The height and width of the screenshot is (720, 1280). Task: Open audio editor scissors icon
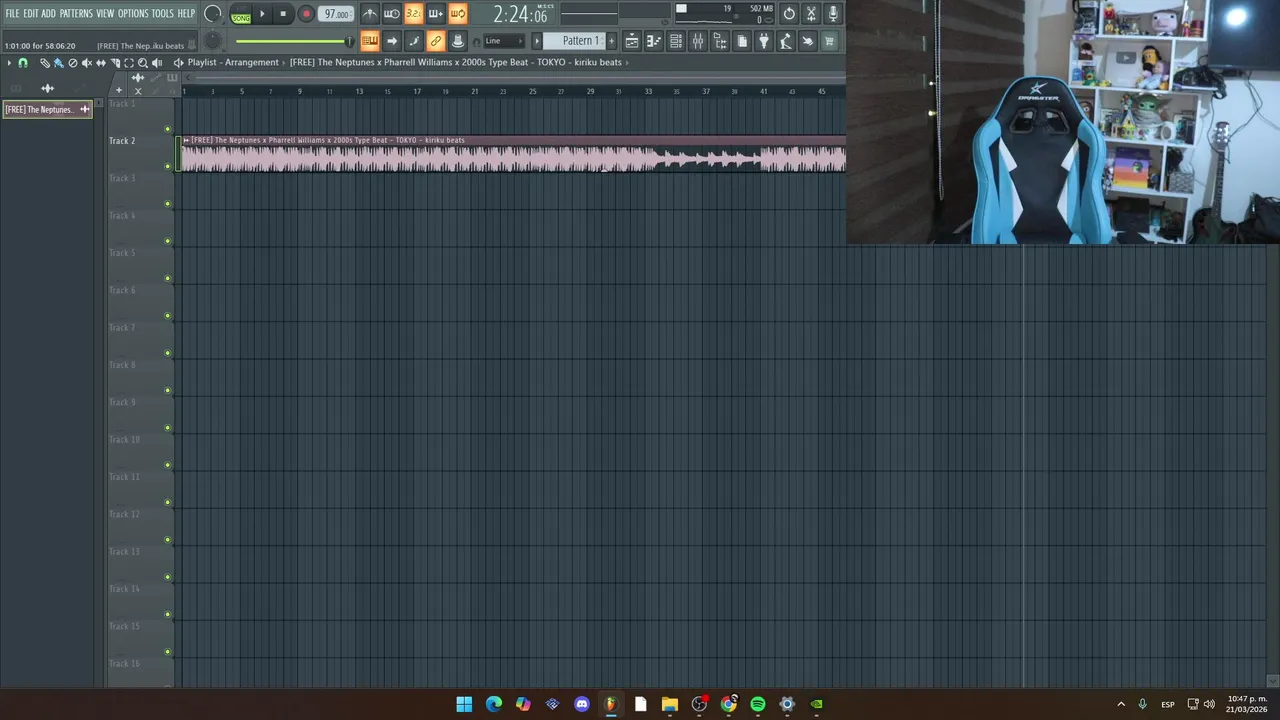[x=811, y=14]
